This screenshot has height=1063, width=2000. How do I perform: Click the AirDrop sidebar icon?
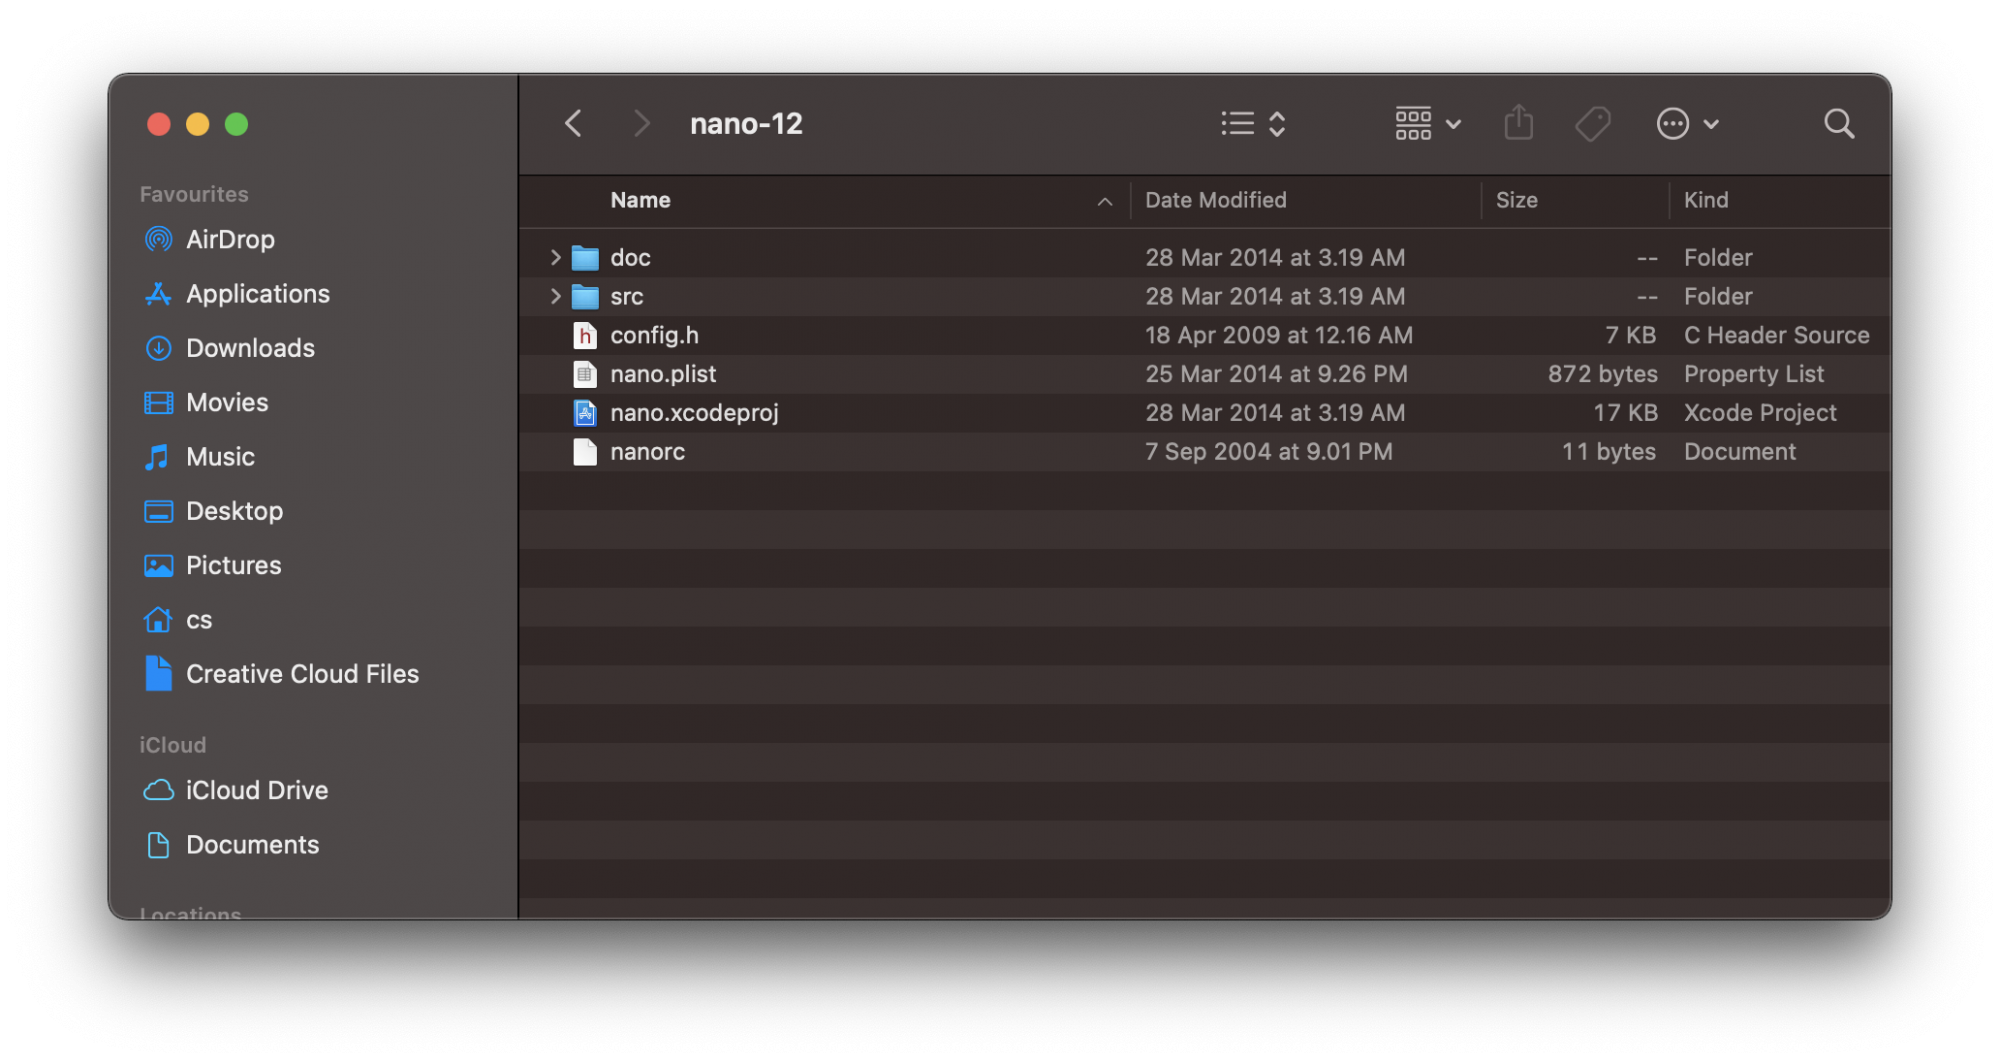point(158,239)
